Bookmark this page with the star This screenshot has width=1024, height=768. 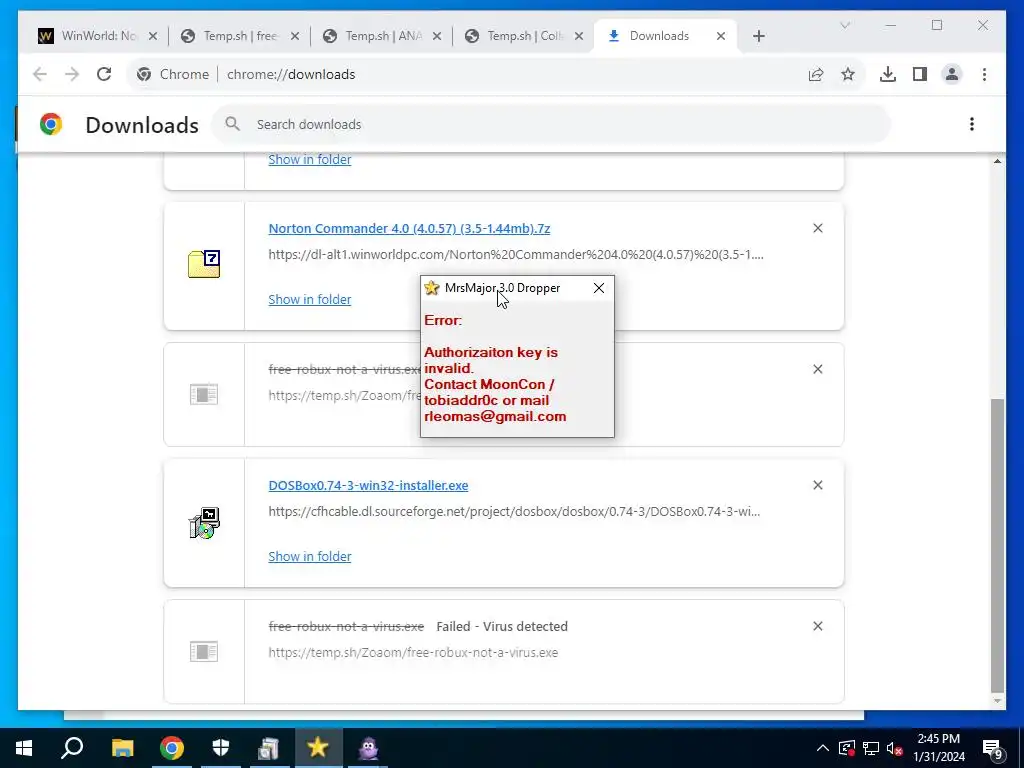848,74
